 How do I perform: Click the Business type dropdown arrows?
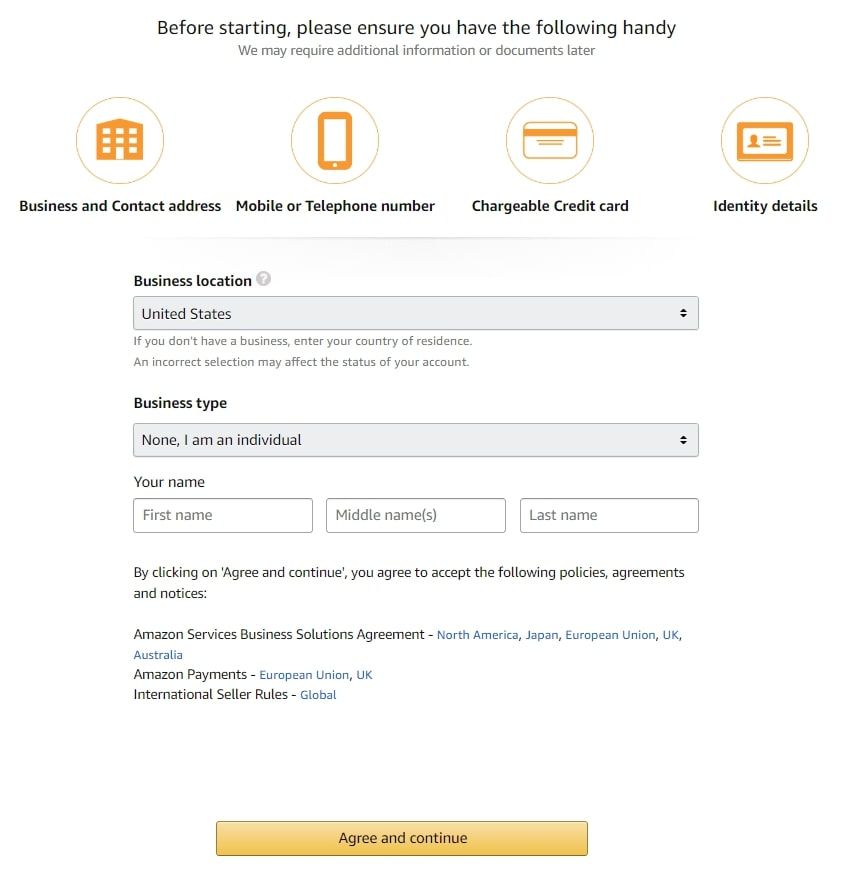tap(685, 439)
